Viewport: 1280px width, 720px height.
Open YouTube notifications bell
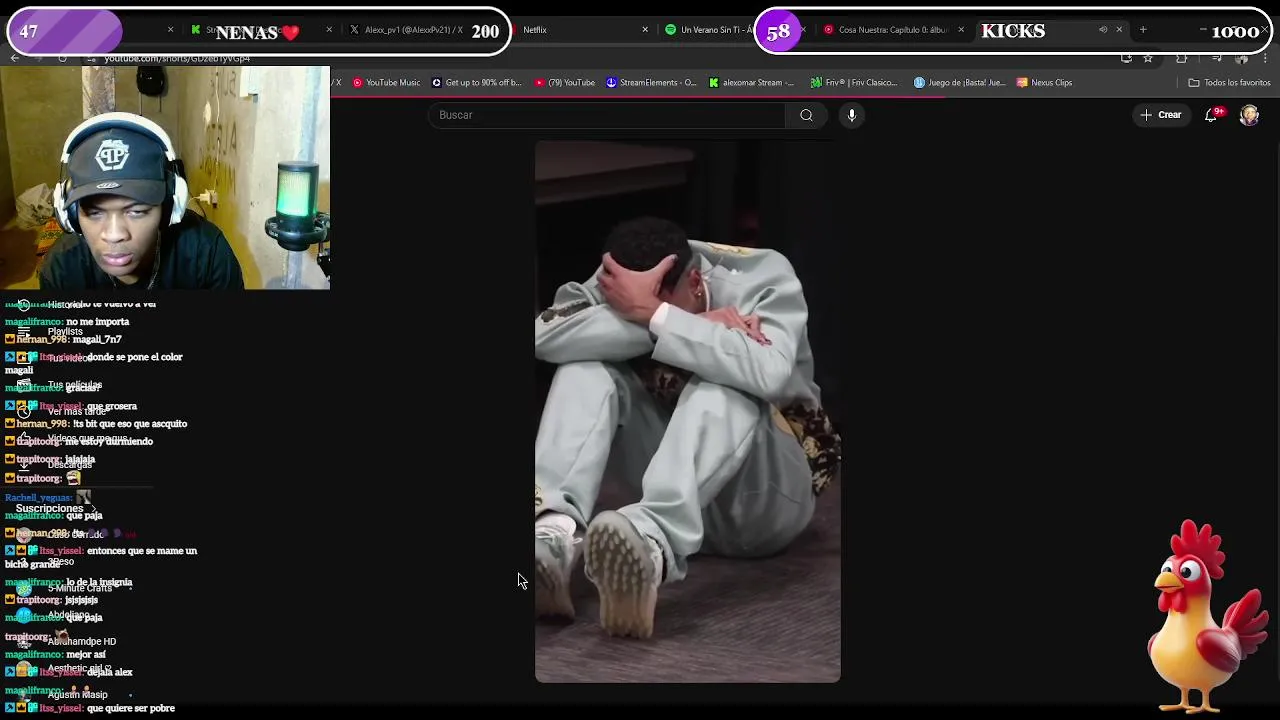[x=1211, y=115]
